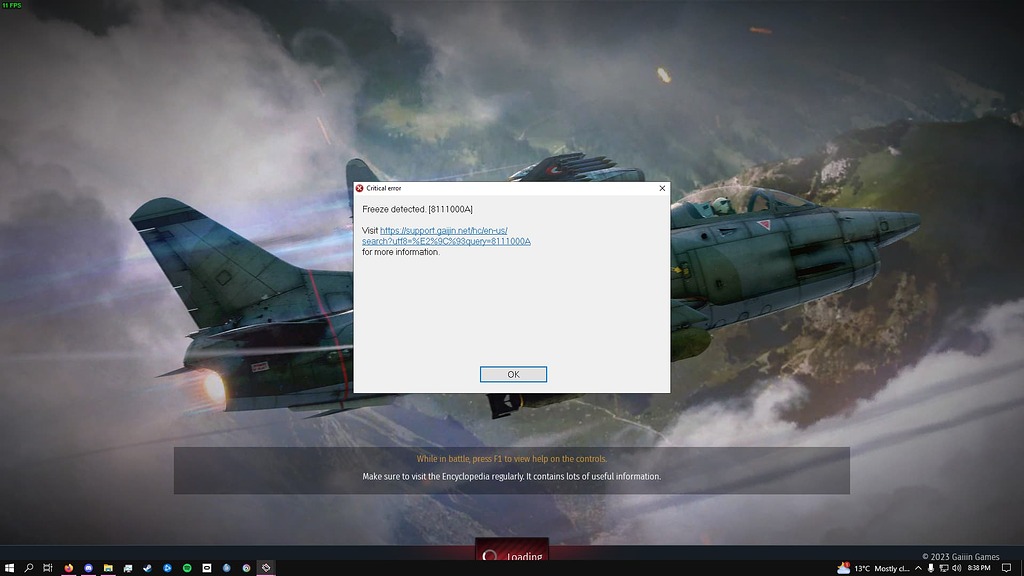Open the support.gaijin.net help link
Image resolution: width=1024 pixels, height=576 pixels.
(446, 236)
